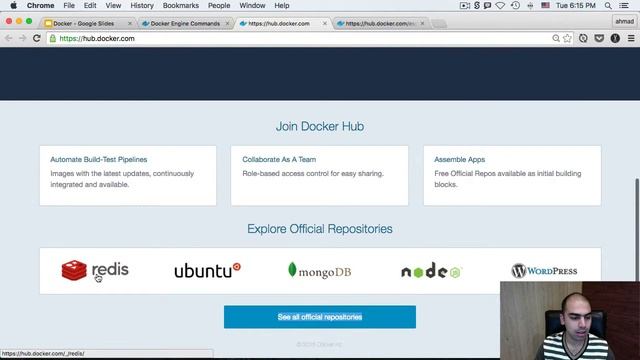Open the View menu
Screen dimensions: 640x360
113,5
